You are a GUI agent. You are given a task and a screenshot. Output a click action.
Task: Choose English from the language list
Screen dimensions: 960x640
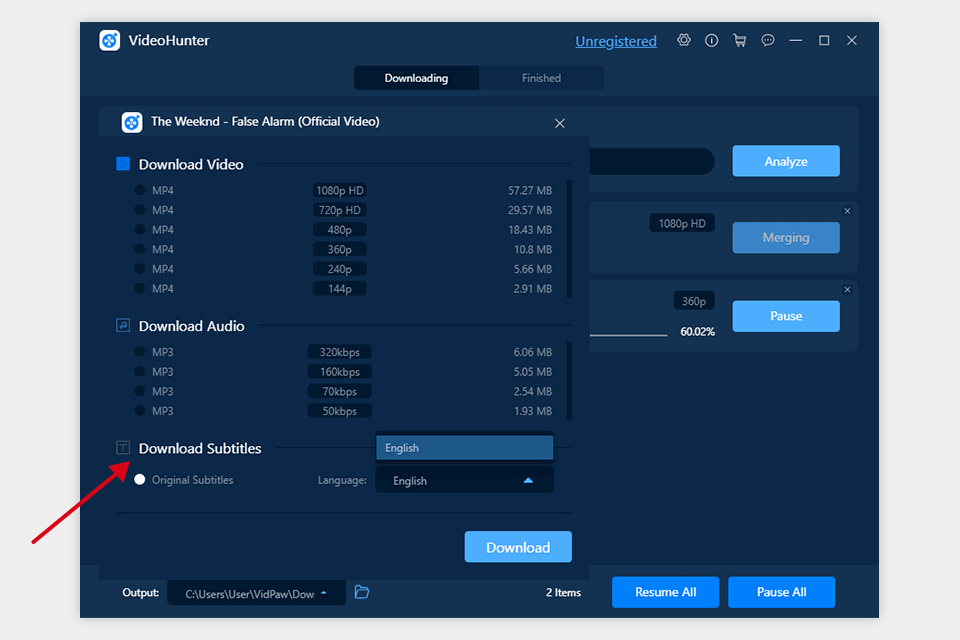pos(464,447)
